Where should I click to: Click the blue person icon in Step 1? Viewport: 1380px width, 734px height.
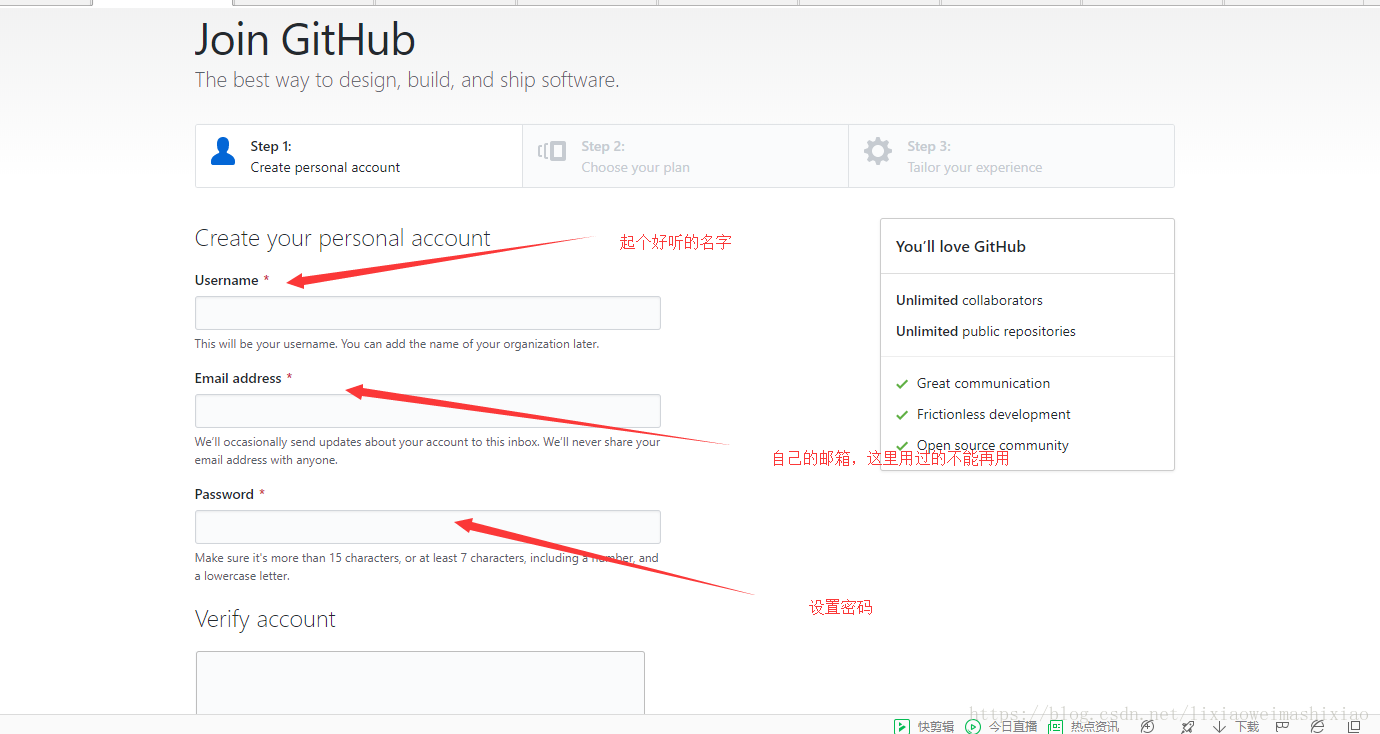222,151
